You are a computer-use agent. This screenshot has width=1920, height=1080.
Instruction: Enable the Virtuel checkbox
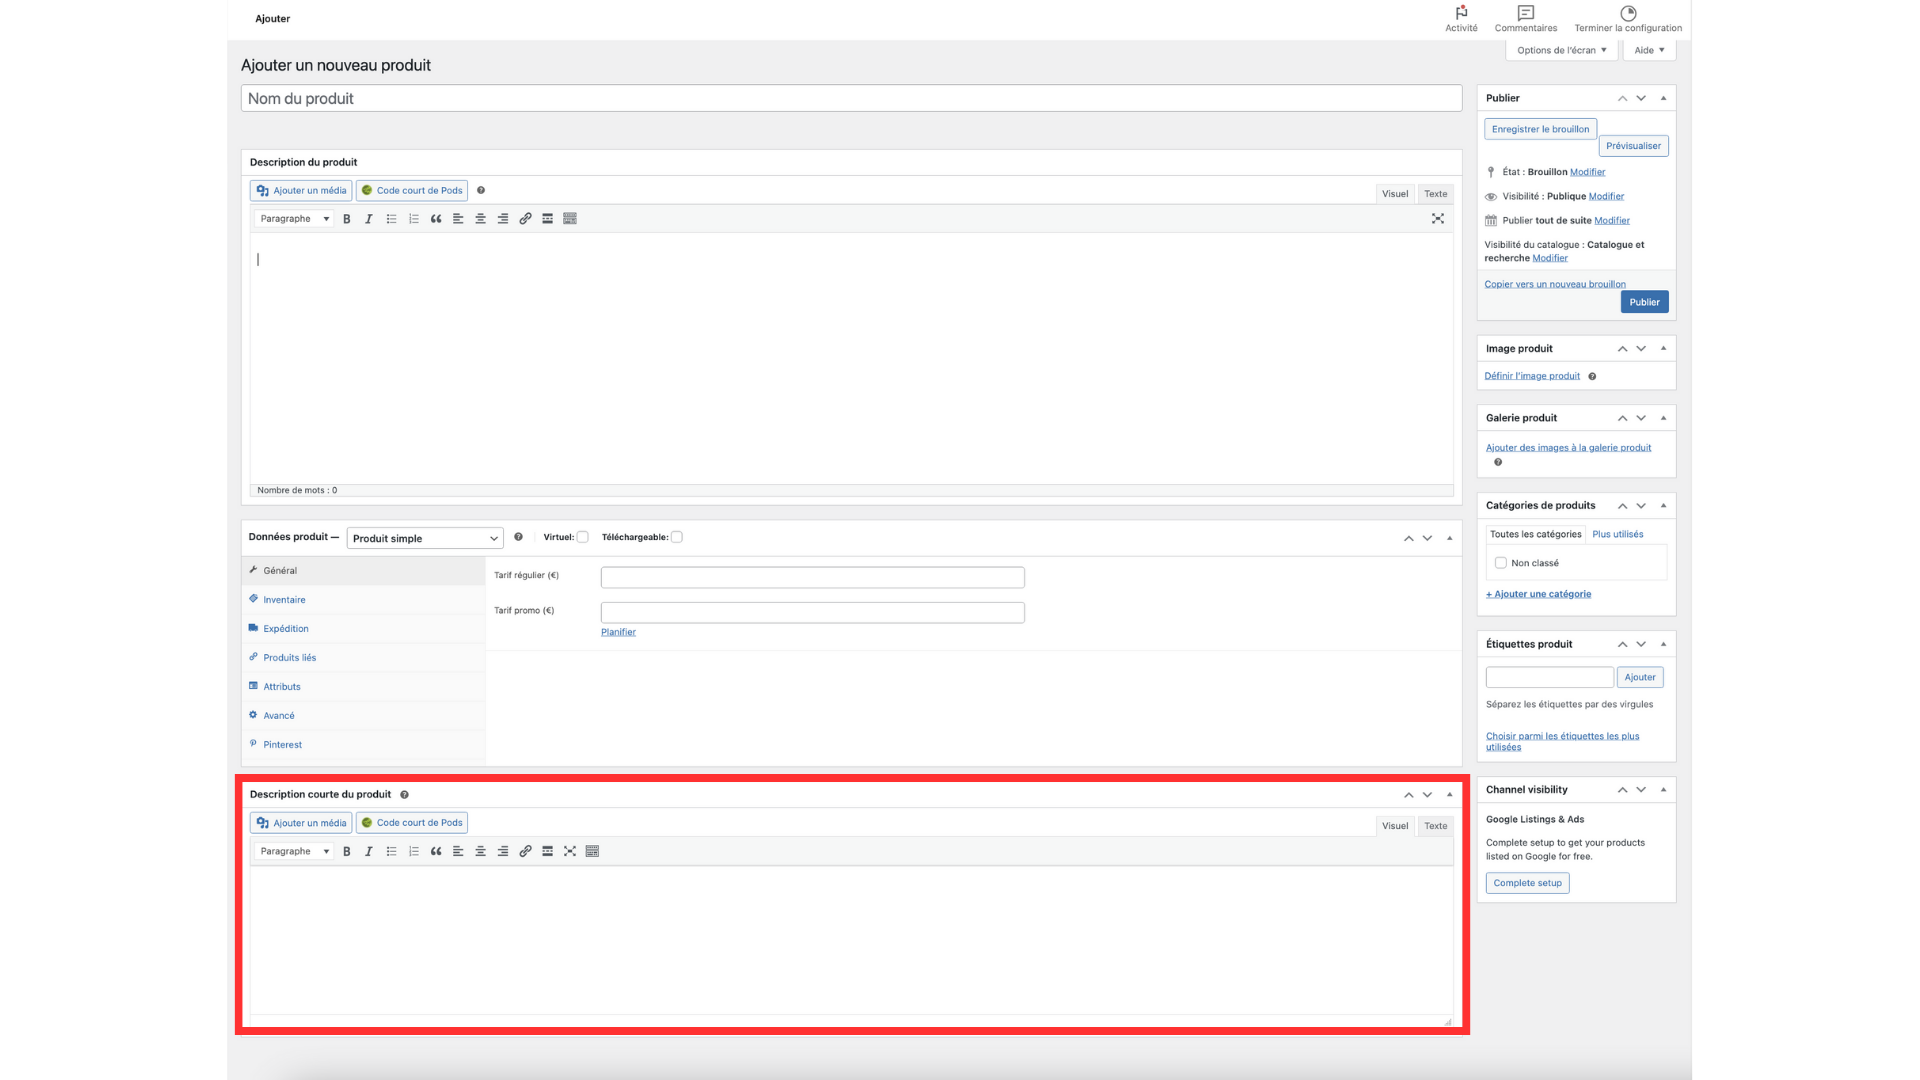click(x=583, y=537)
